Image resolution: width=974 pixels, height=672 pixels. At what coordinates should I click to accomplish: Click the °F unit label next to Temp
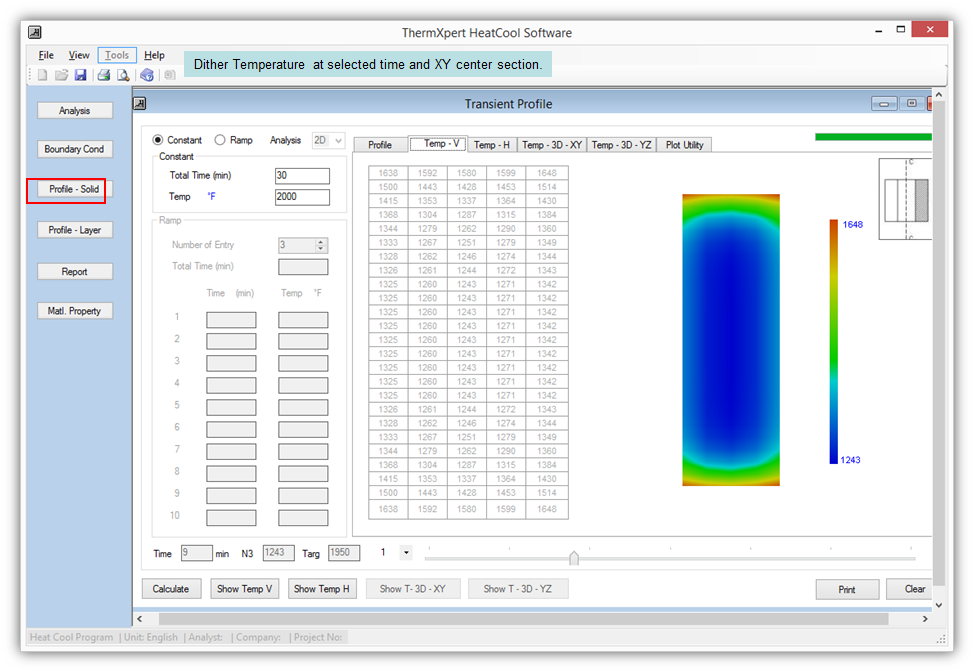211,197
